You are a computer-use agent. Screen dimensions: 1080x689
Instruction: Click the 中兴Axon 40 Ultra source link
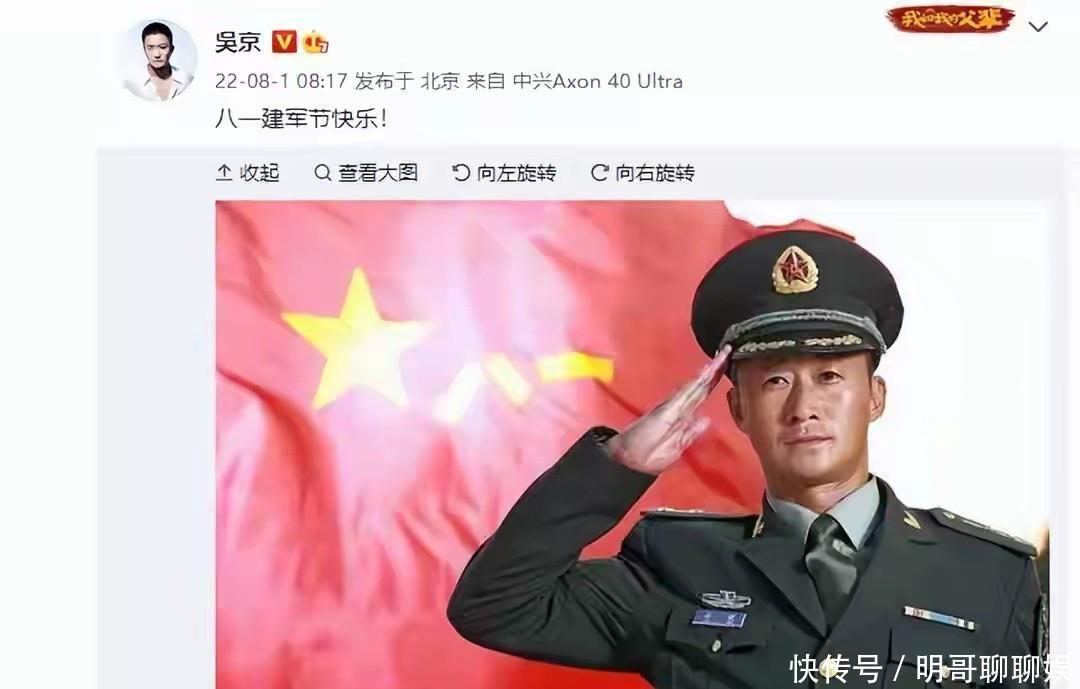[598, 81]
